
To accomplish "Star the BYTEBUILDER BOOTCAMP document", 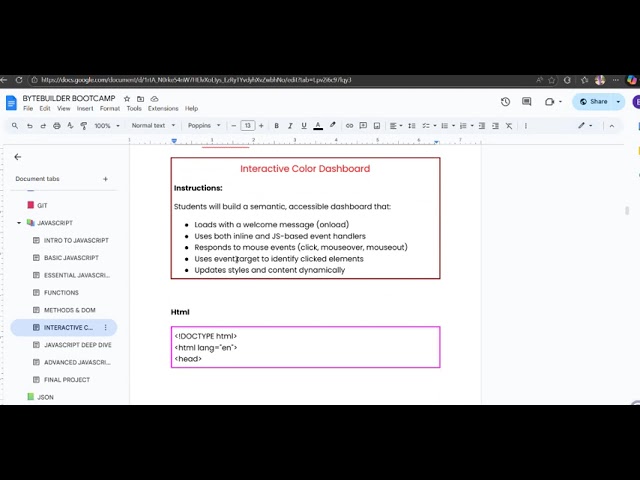I will [x=127, y=99].
